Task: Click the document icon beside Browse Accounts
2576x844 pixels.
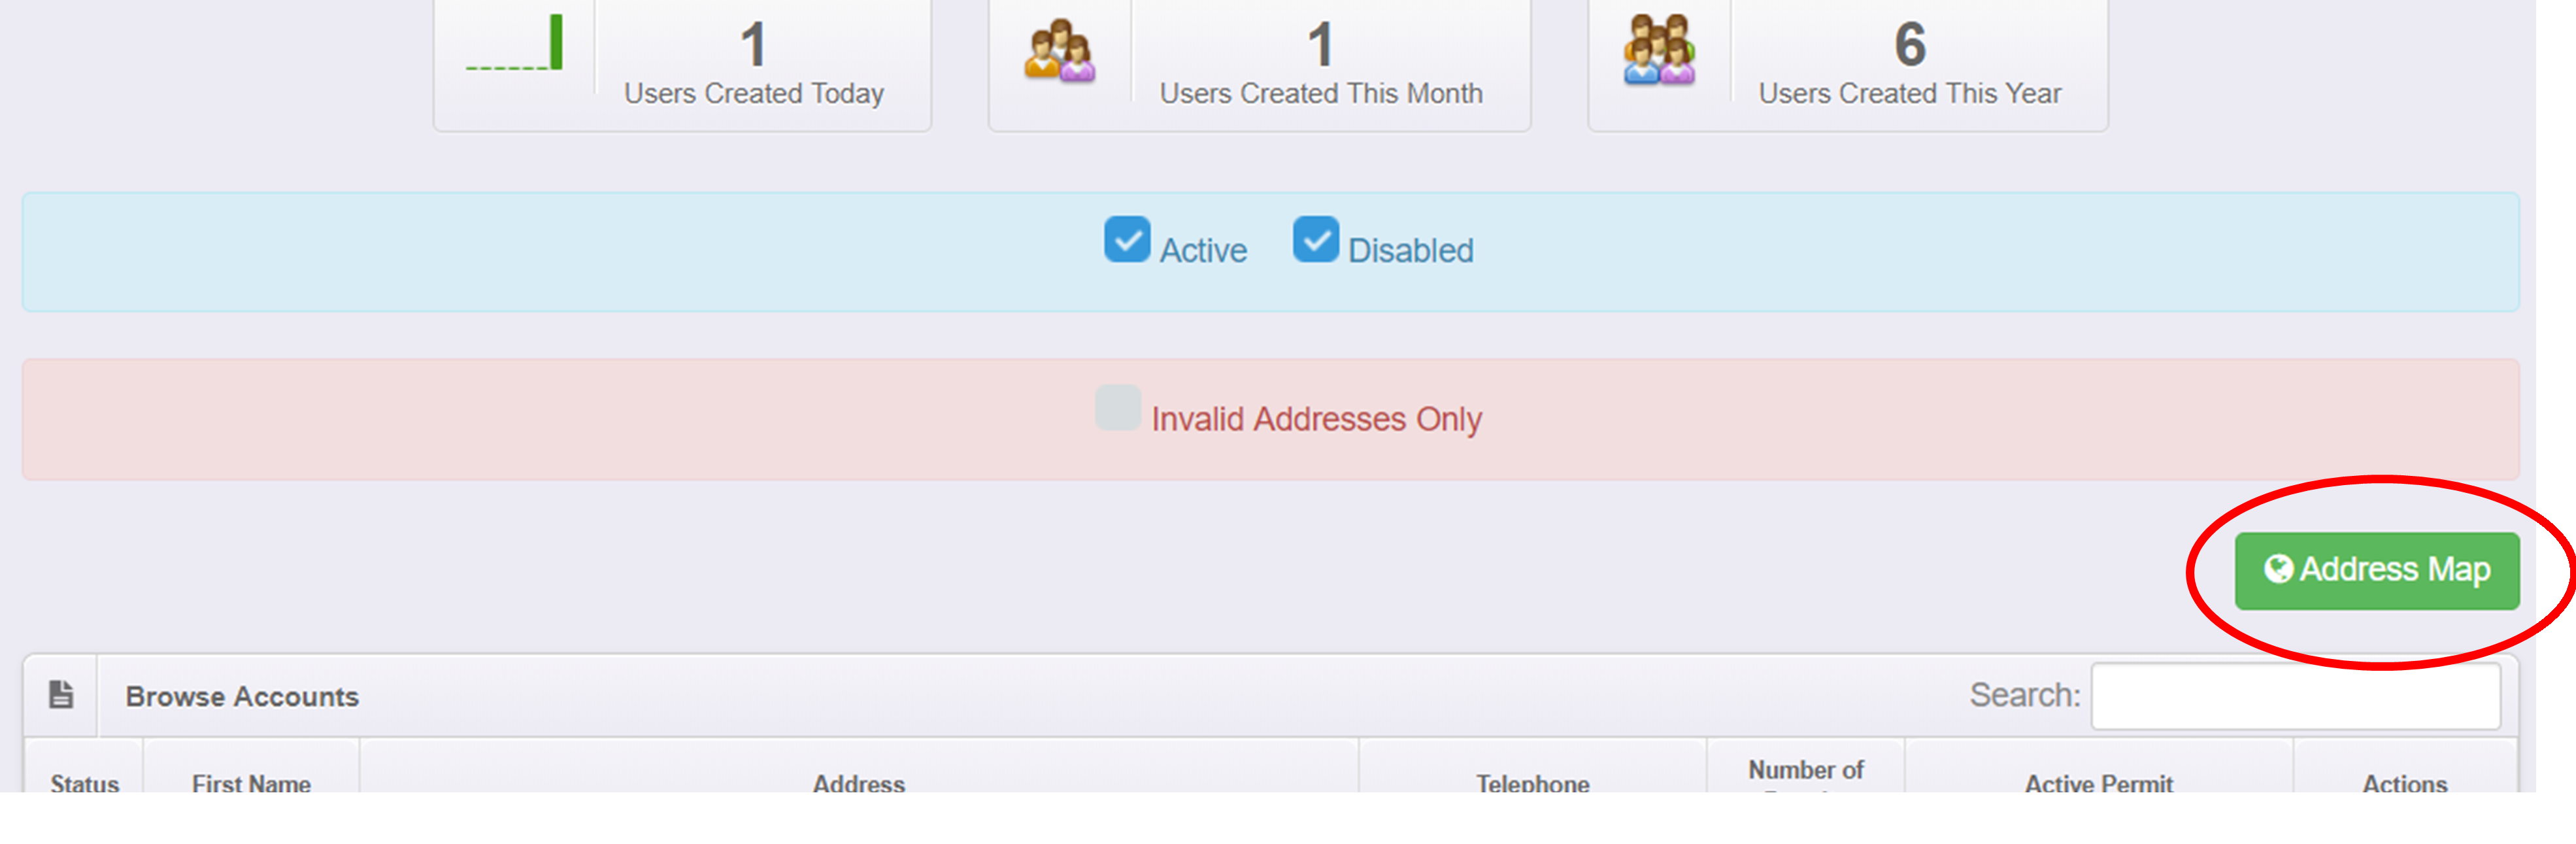Action: [61, 695]
